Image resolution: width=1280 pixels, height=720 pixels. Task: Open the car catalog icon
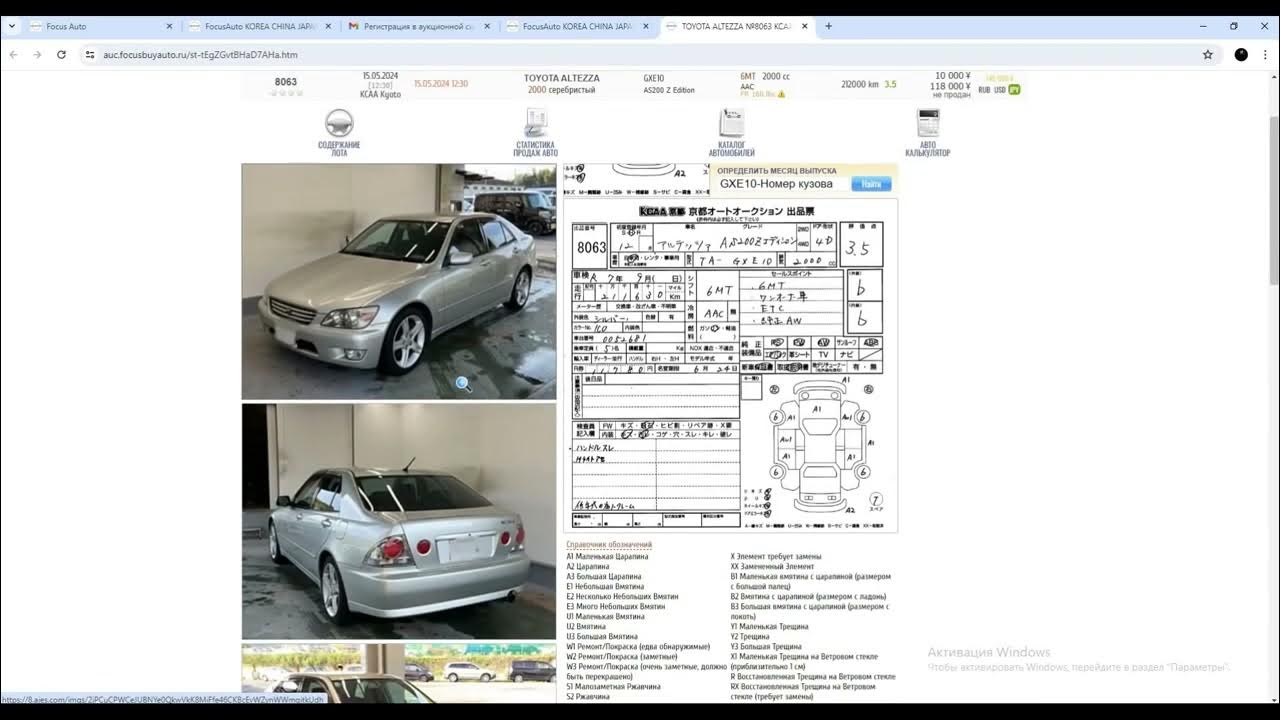[x=731, y=123]
